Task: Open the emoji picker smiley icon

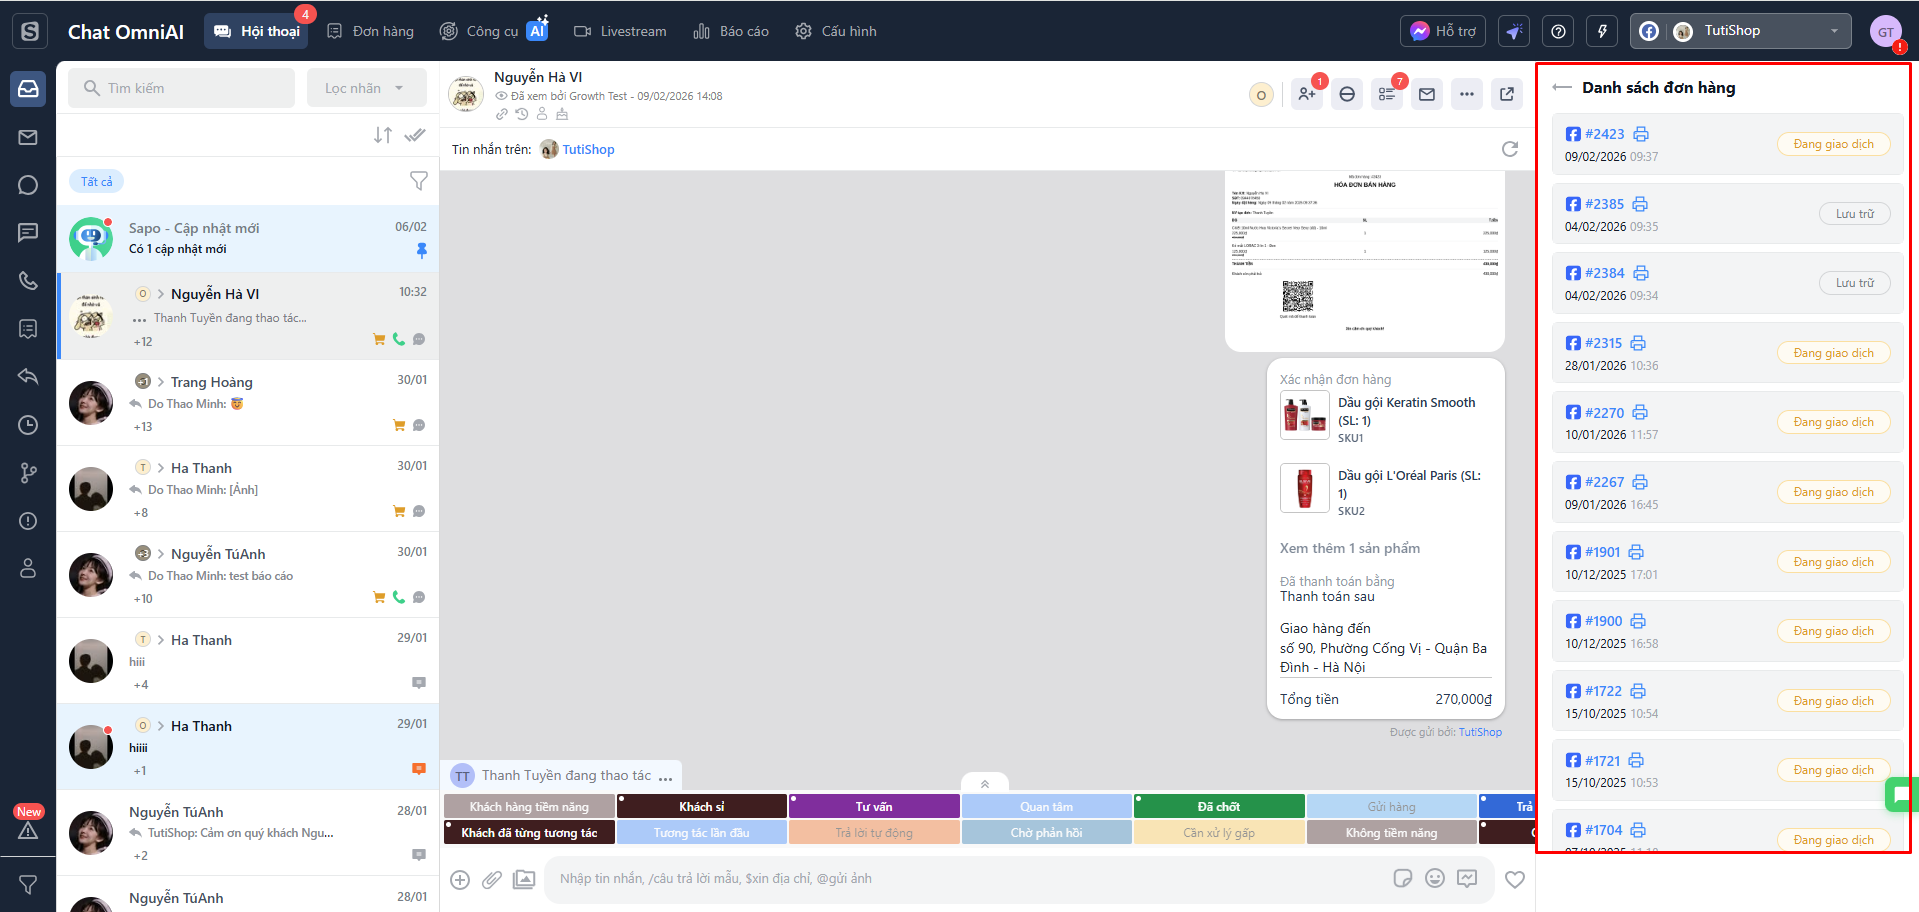Action: [x=1435, y=878]
